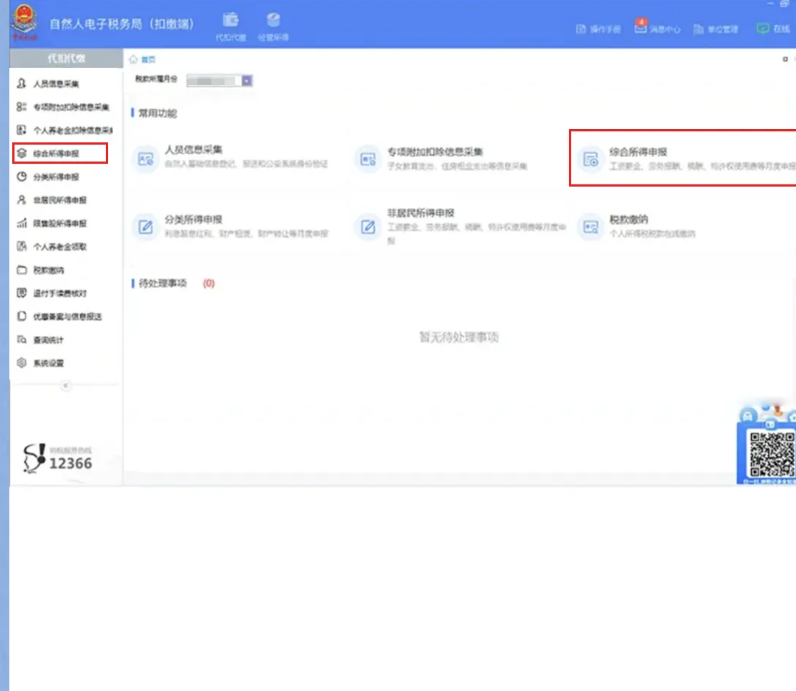Image resolution: width=796 pixels, height=691 pixels.
Task: Open the 综合所得申报 shortcut card
Action: [683, 158]
